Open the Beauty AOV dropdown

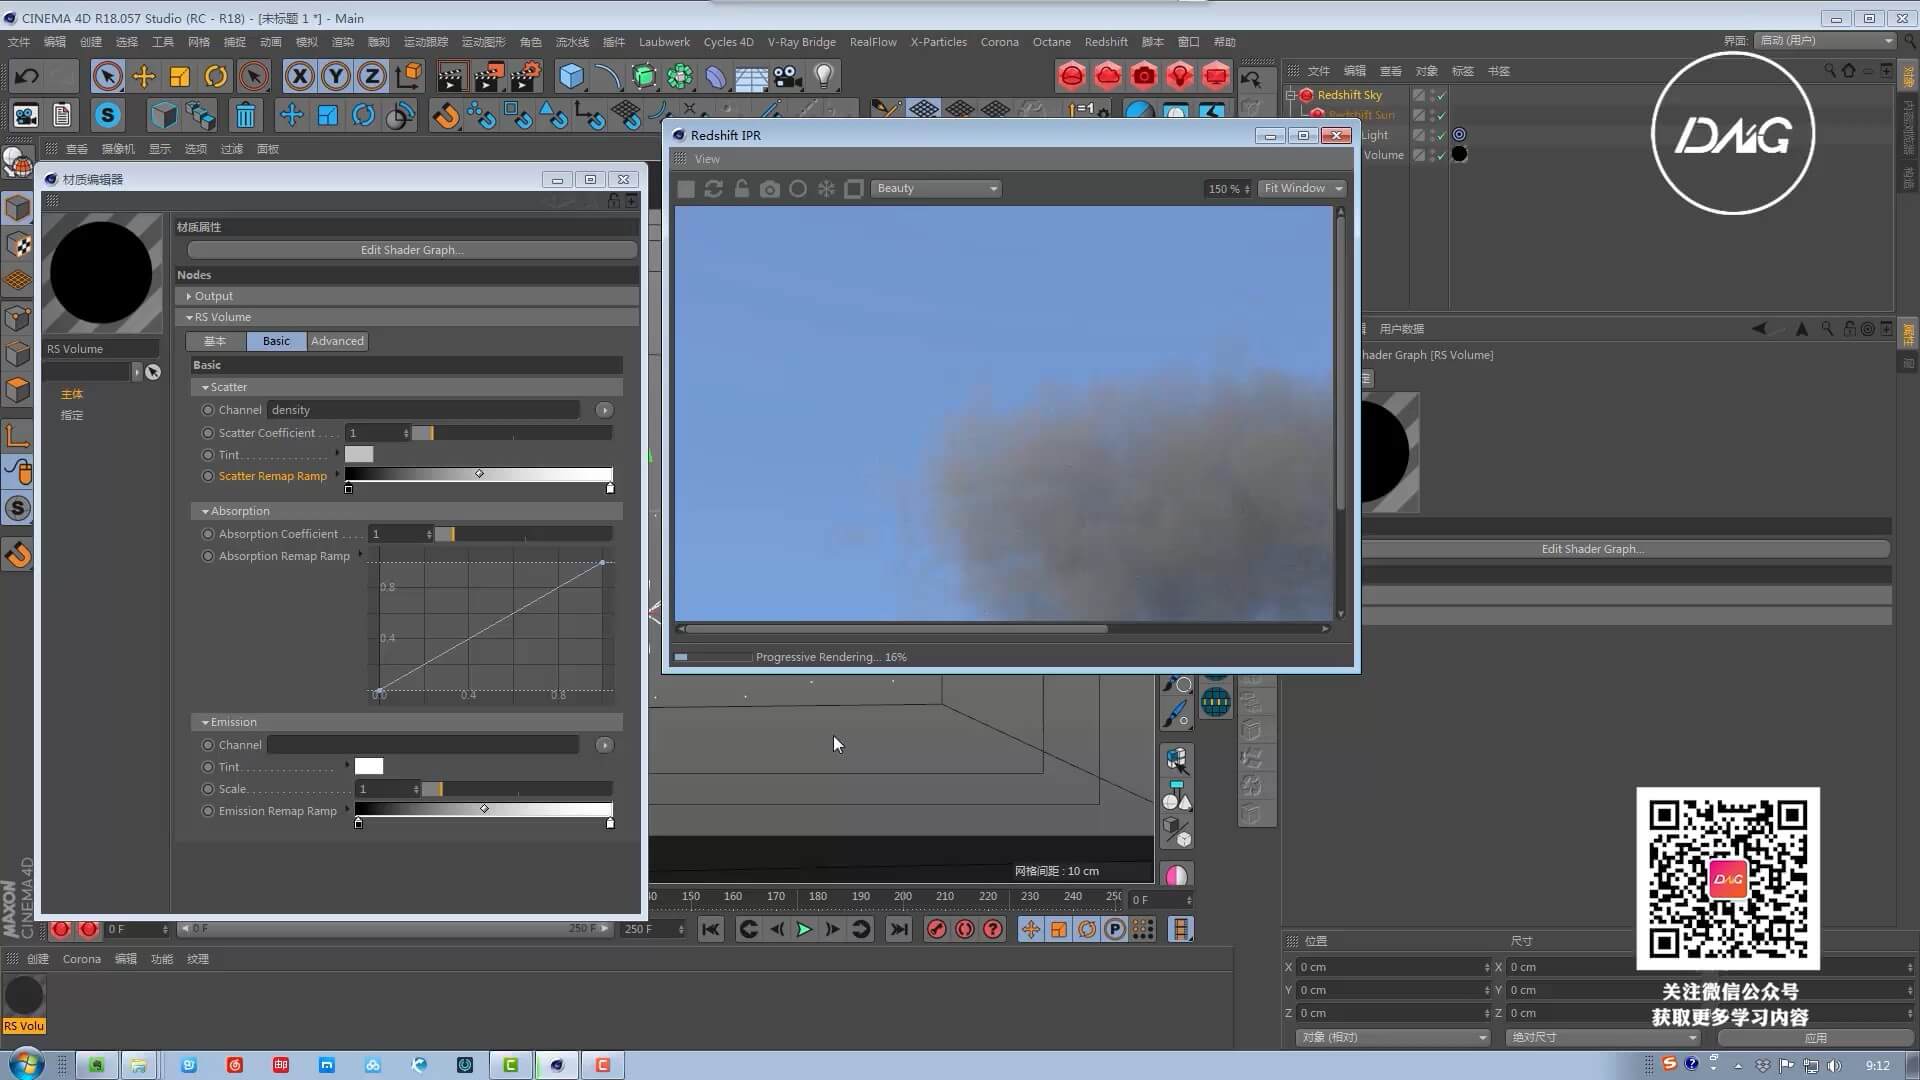[935, 189]
